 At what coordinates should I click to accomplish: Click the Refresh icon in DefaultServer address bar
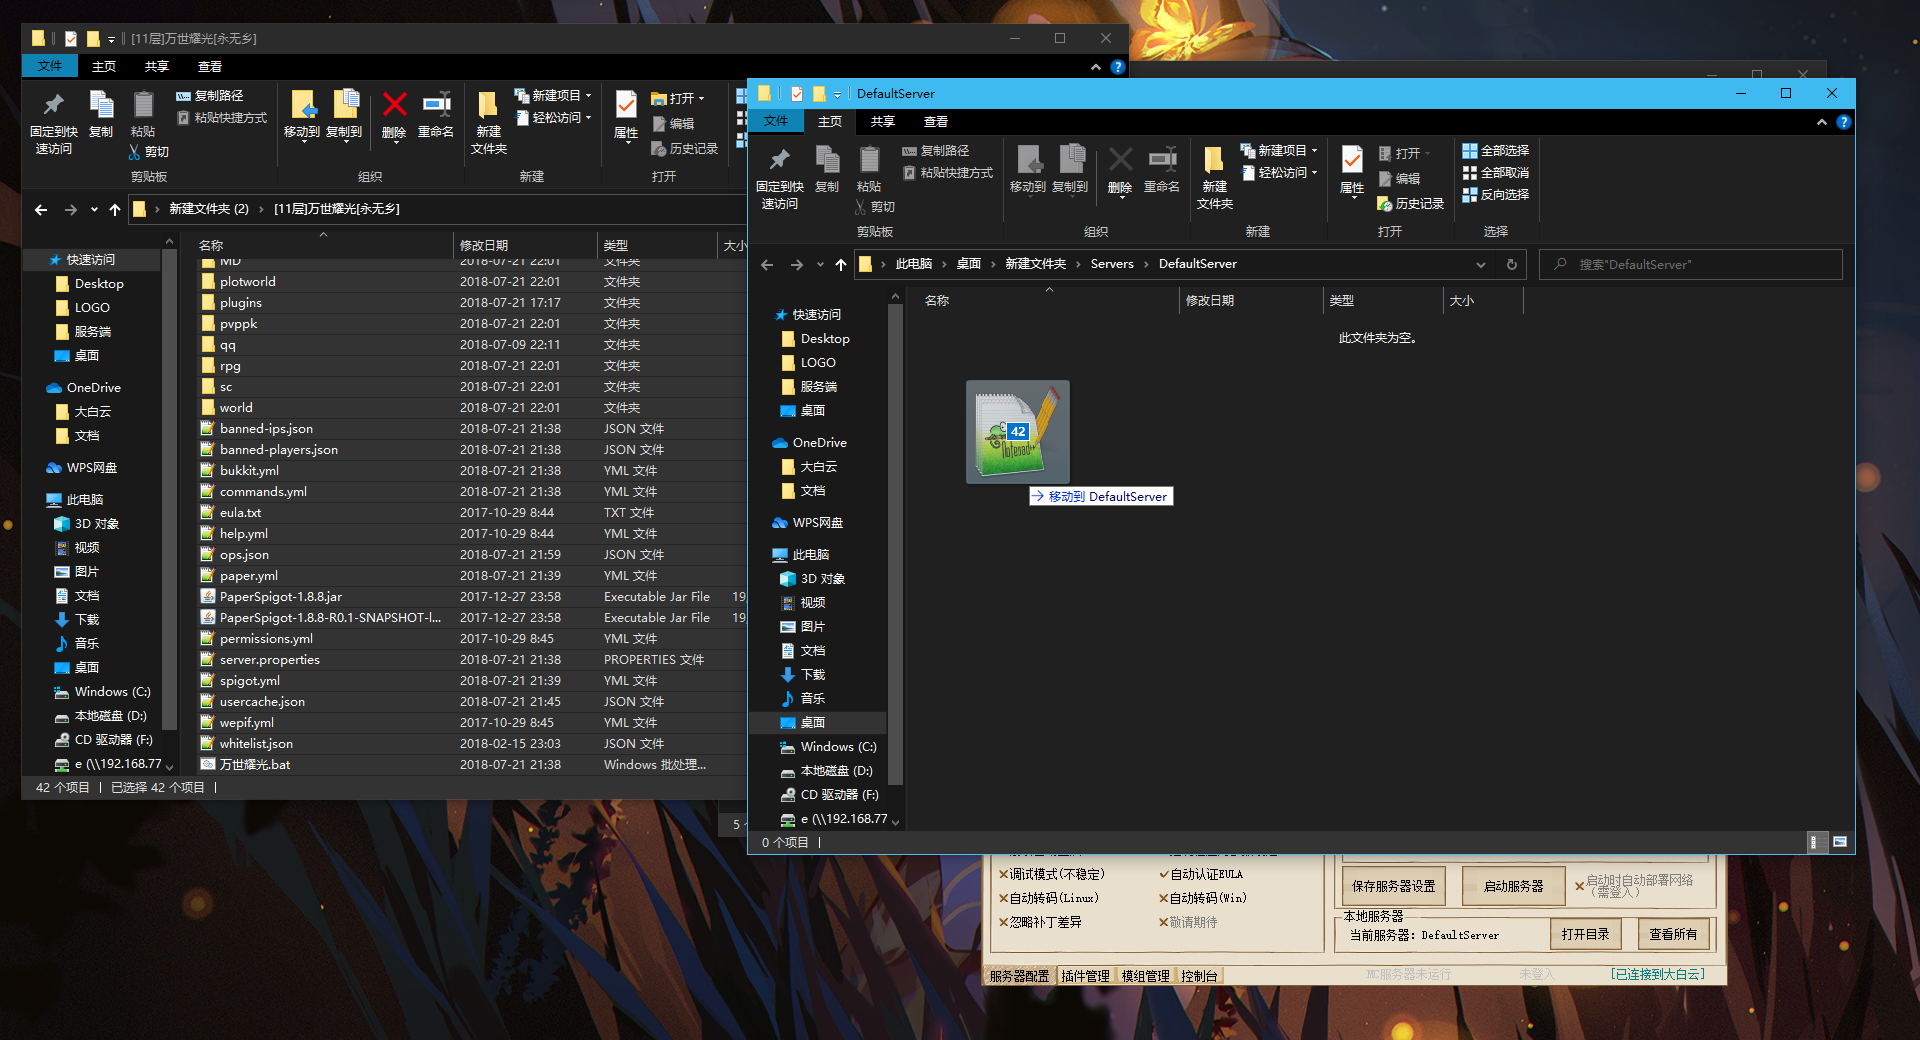(x=1512, y=264)
